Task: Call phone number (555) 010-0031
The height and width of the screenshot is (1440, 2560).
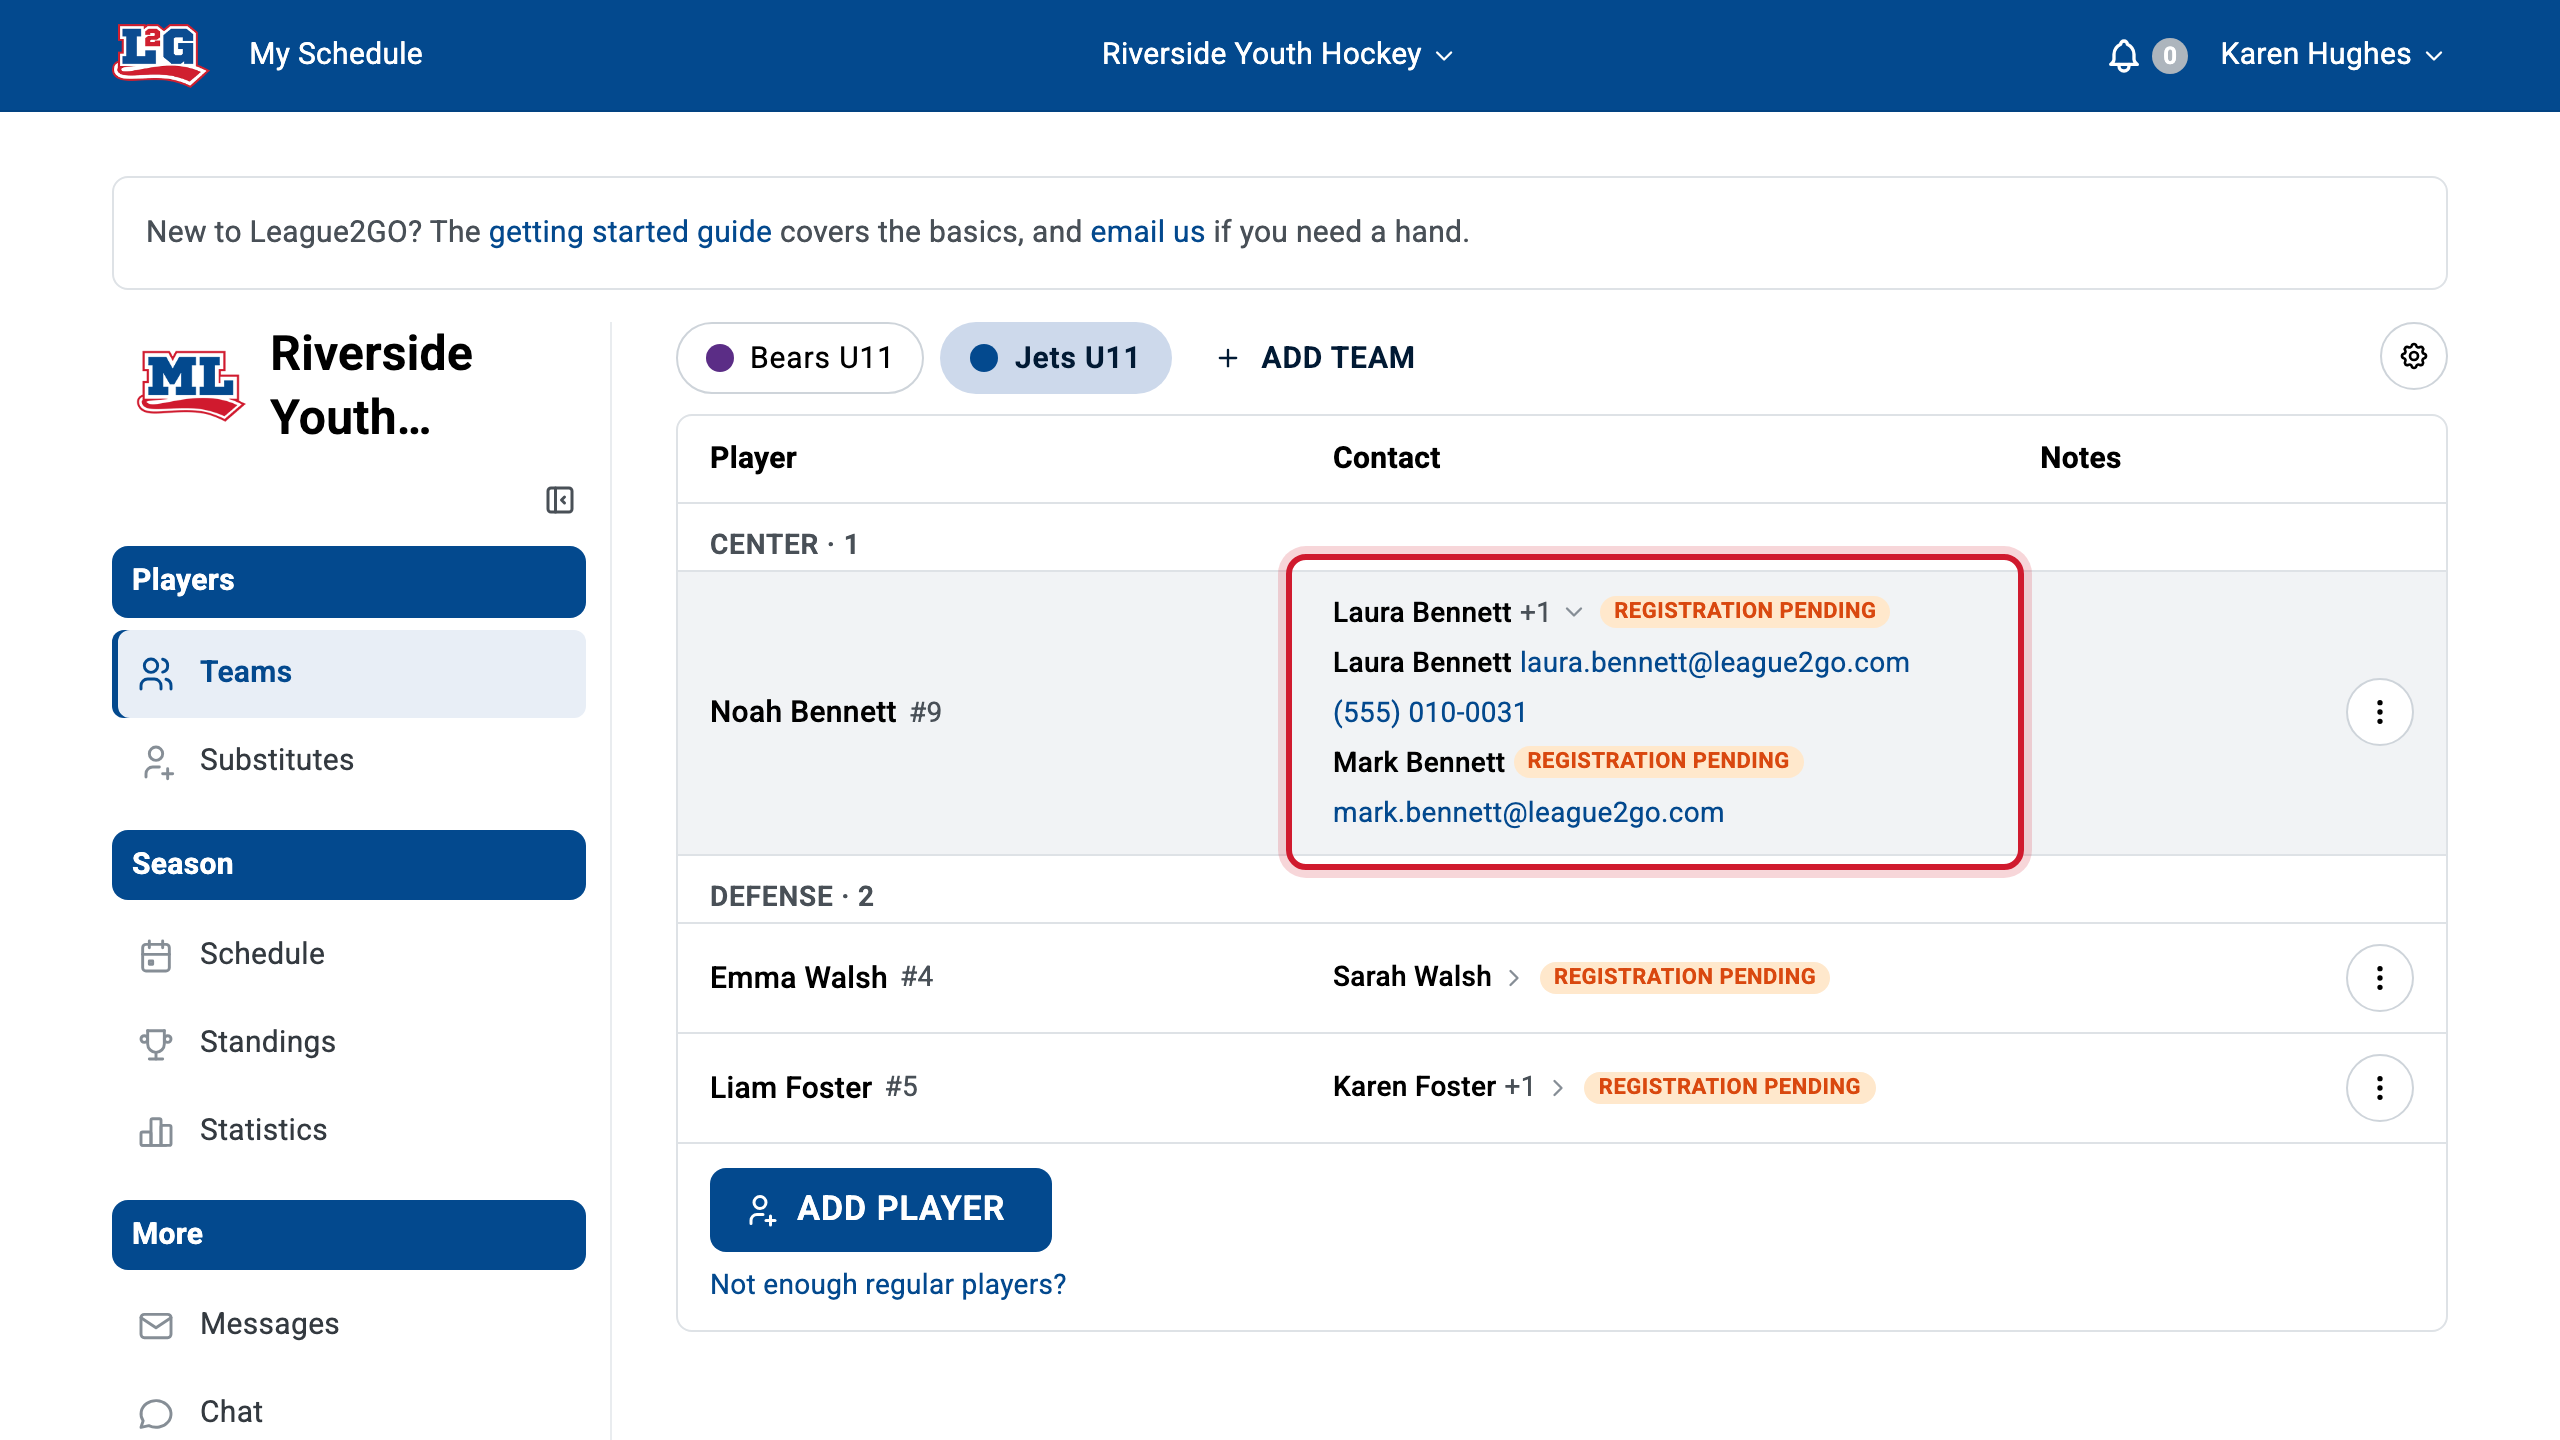Action: pyautogui.click(x=1429, y=712)
